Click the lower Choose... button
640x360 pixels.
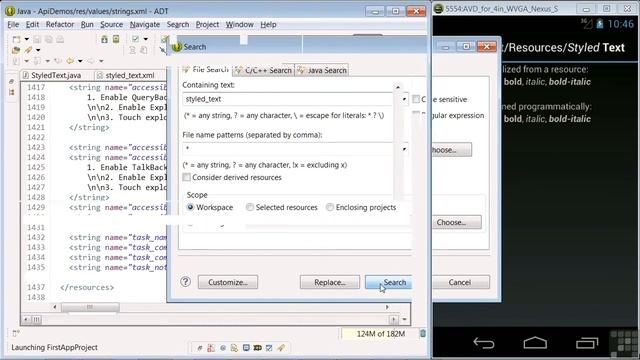(x=456, y=222)
